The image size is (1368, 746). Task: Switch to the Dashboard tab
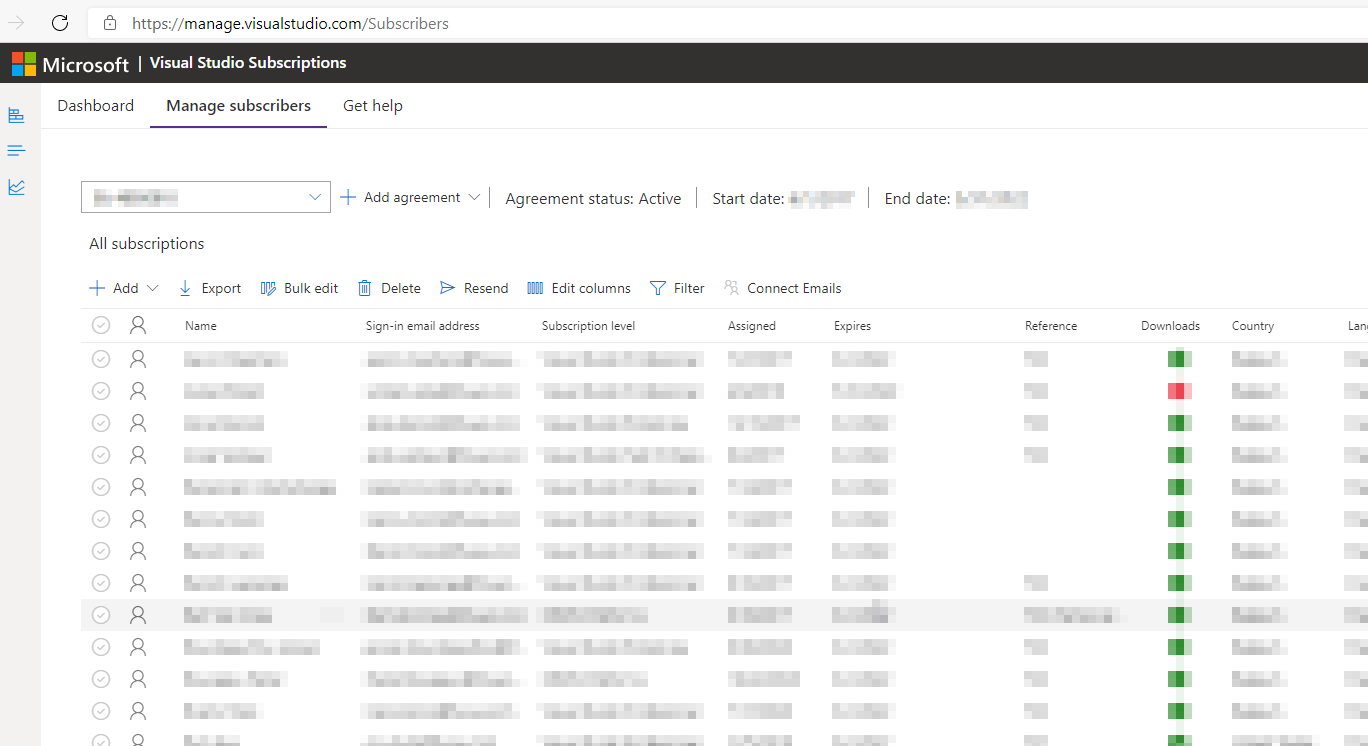96,106
